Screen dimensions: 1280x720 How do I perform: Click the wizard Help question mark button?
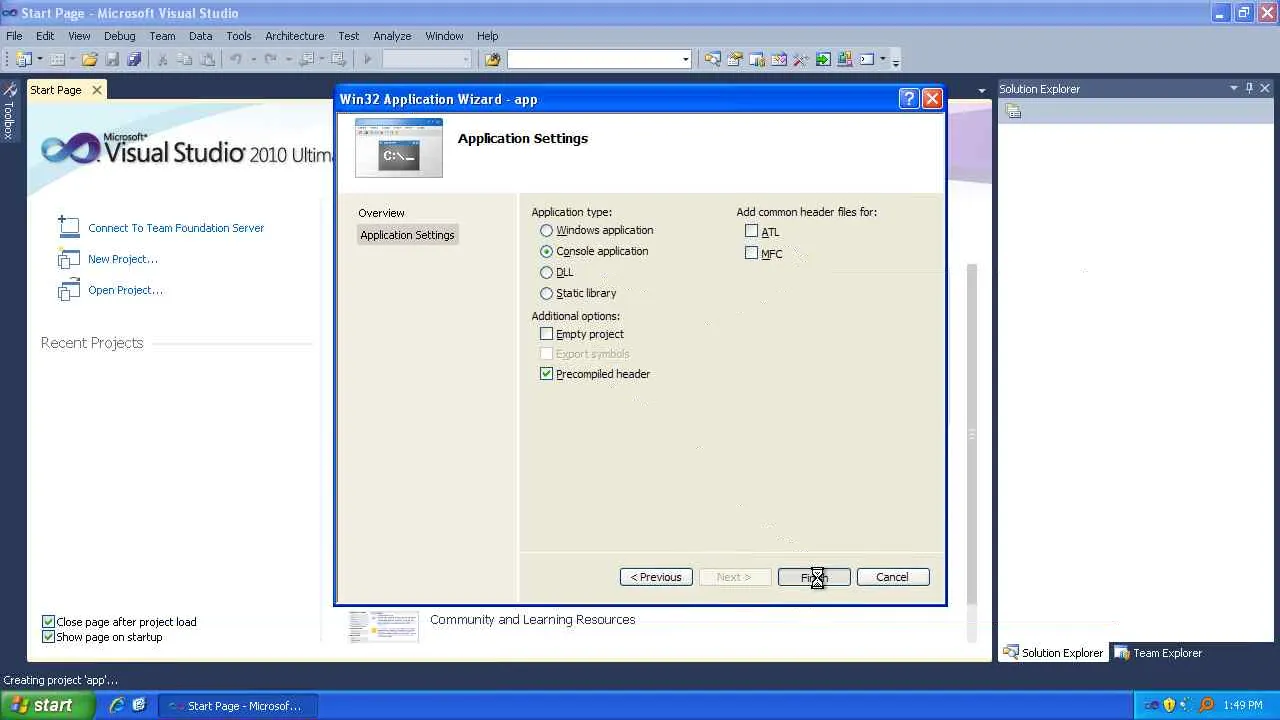pos(909,98)
